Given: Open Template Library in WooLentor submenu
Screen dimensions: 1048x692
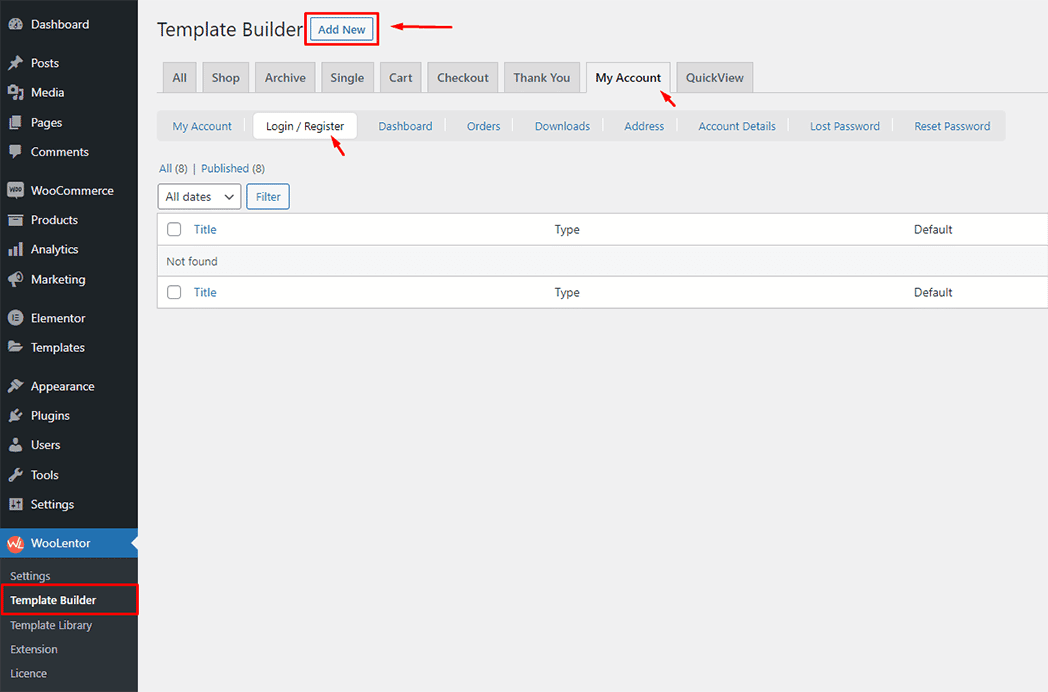Looking at the screenshot, I should pos(51,625).
